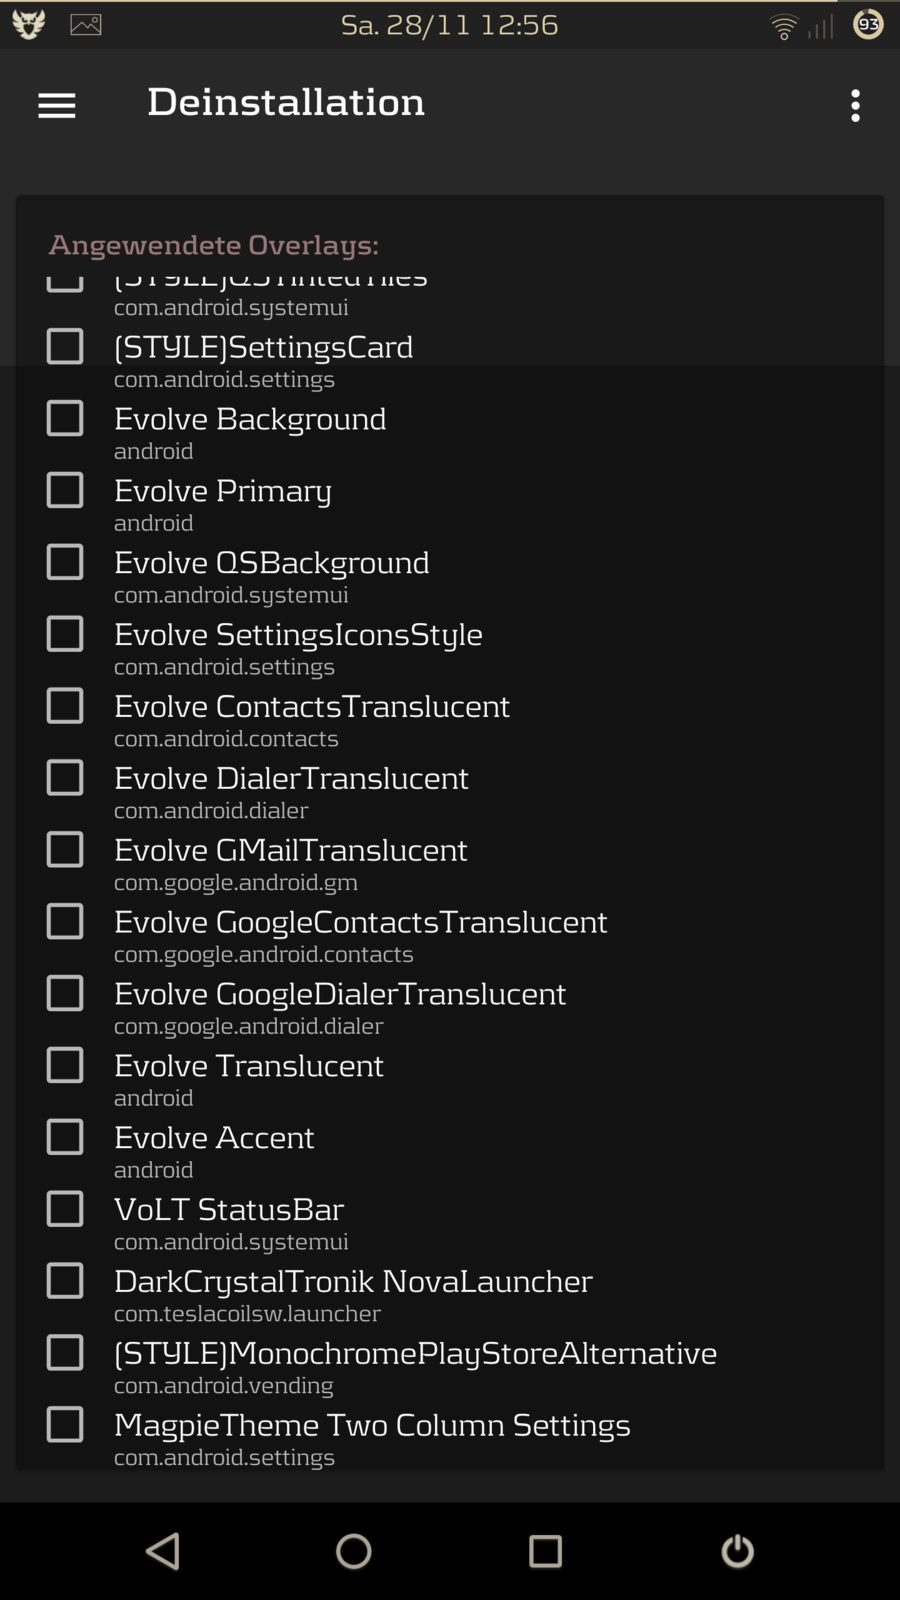Screen dimensions: 900x1600
Task: Select the DarkCrystalTronik NovaLauncher checkbox
Action: (65, 1281)
